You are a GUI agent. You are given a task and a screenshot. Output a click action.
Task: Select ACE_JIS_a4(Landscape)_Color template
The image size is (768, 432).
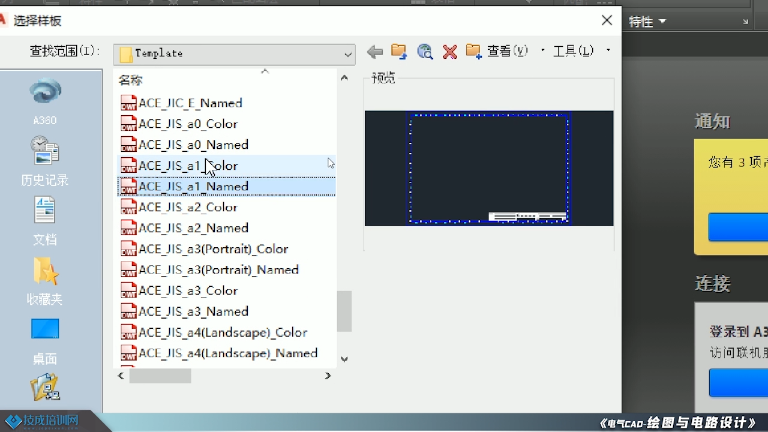coord(223,332)
